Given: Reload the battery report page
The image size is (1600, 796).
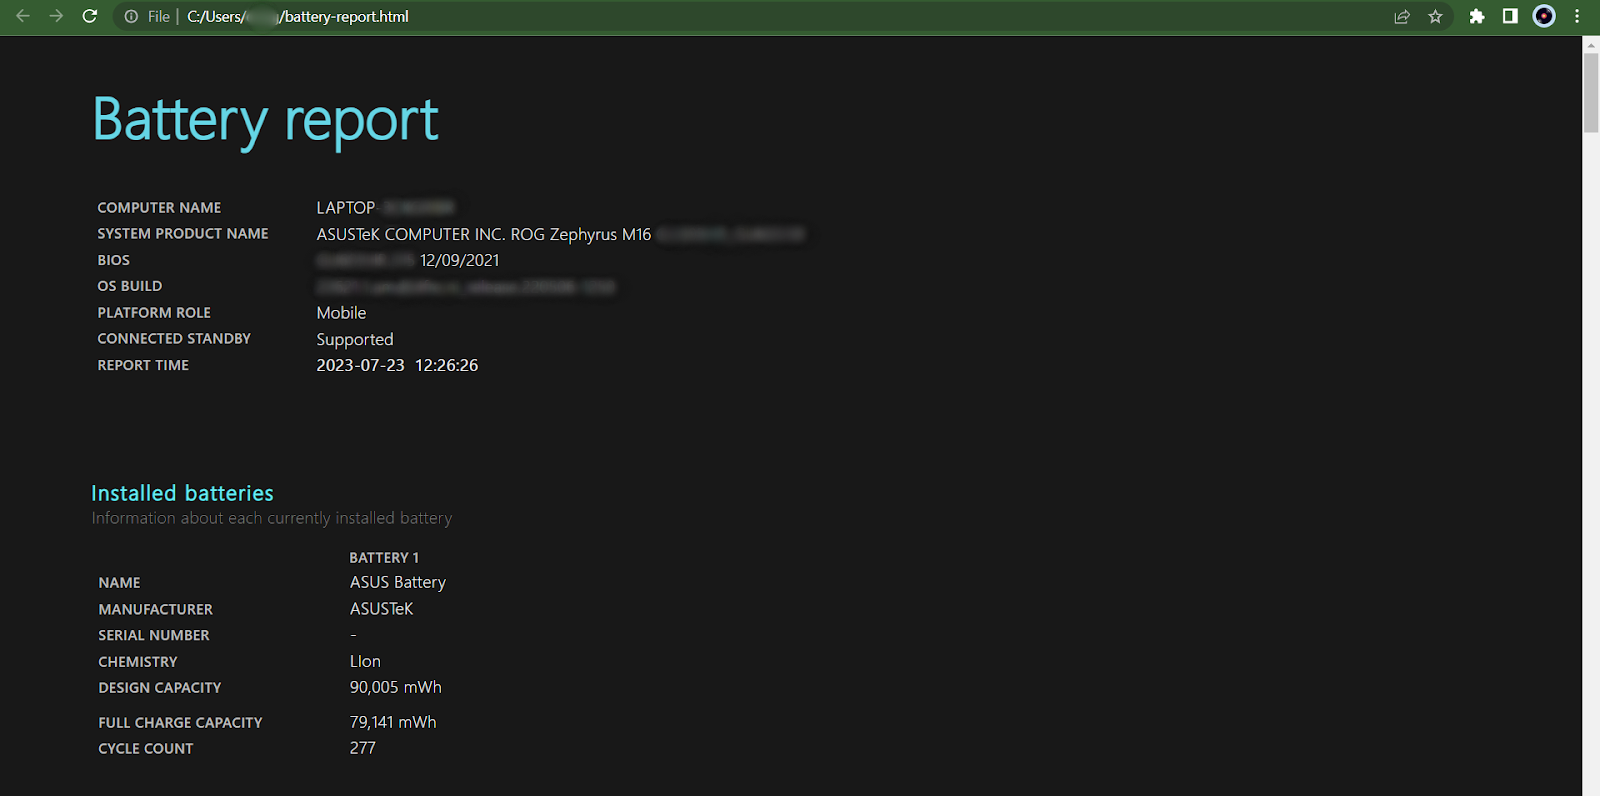Looking at the screenshot, I should (x=90, y=16).
